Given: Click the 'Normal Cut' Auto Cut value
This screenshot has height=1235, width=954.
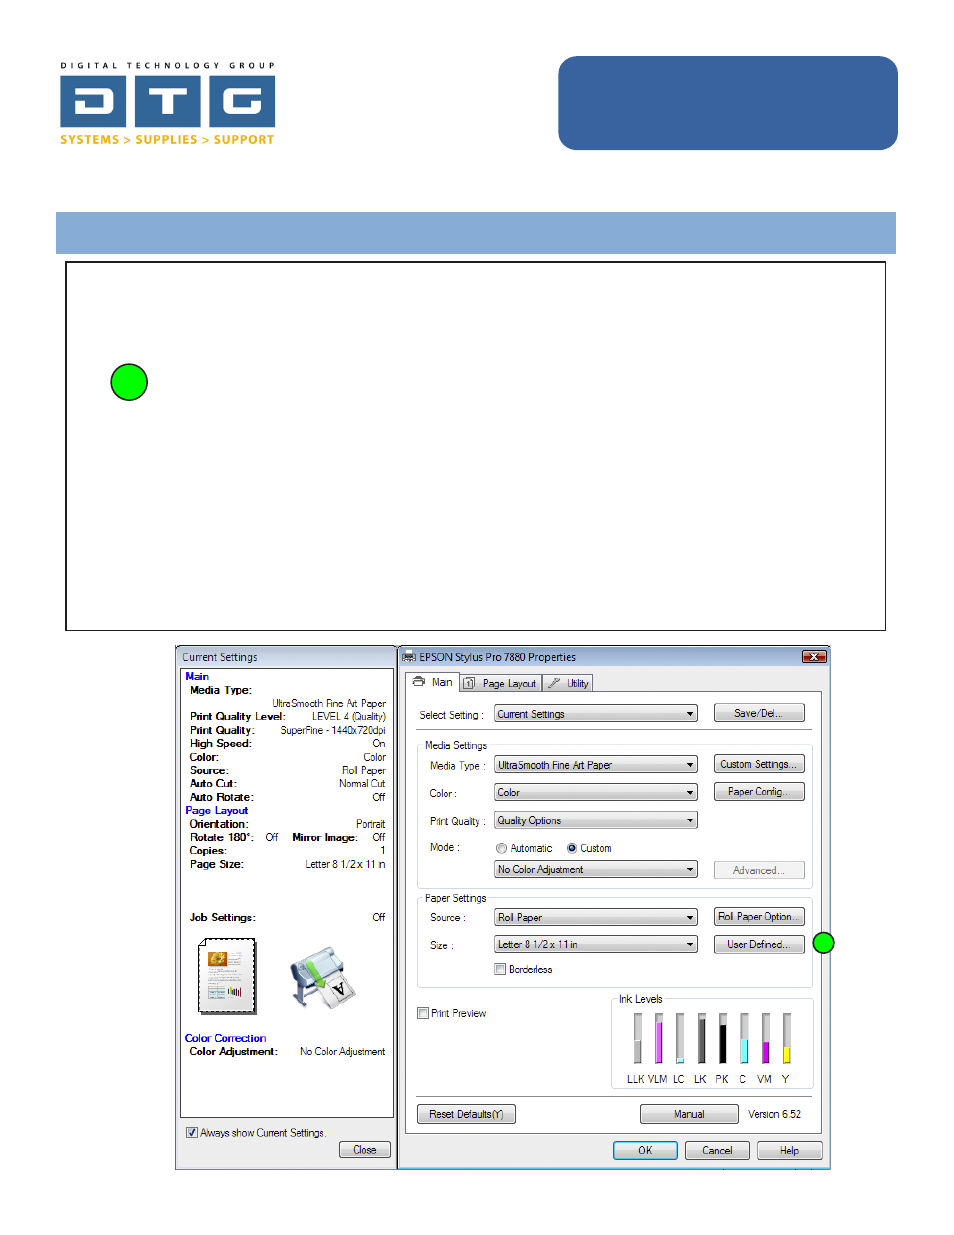Looking at the screenshot, I should click(362, 783).
